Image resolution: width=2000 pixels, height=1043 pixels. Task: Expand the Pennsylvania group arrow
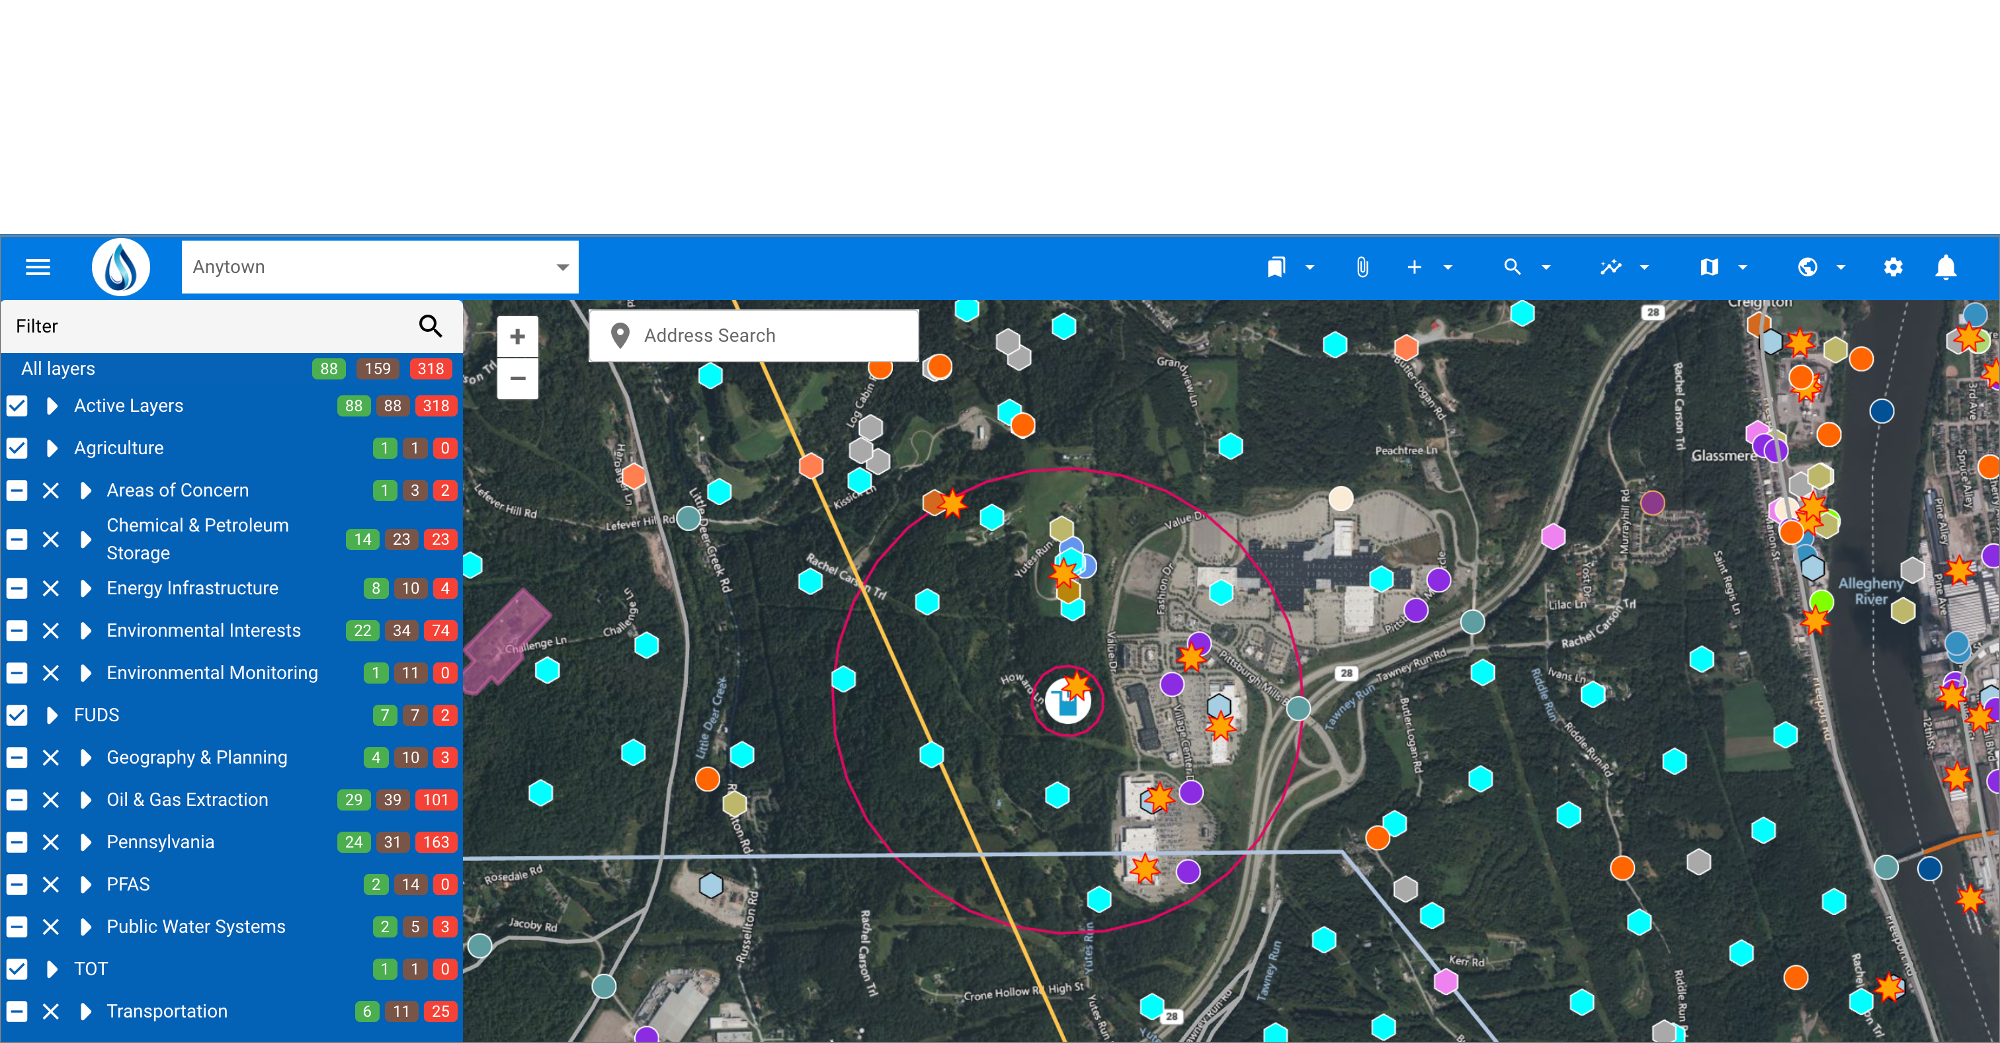(x=86, y=843)
